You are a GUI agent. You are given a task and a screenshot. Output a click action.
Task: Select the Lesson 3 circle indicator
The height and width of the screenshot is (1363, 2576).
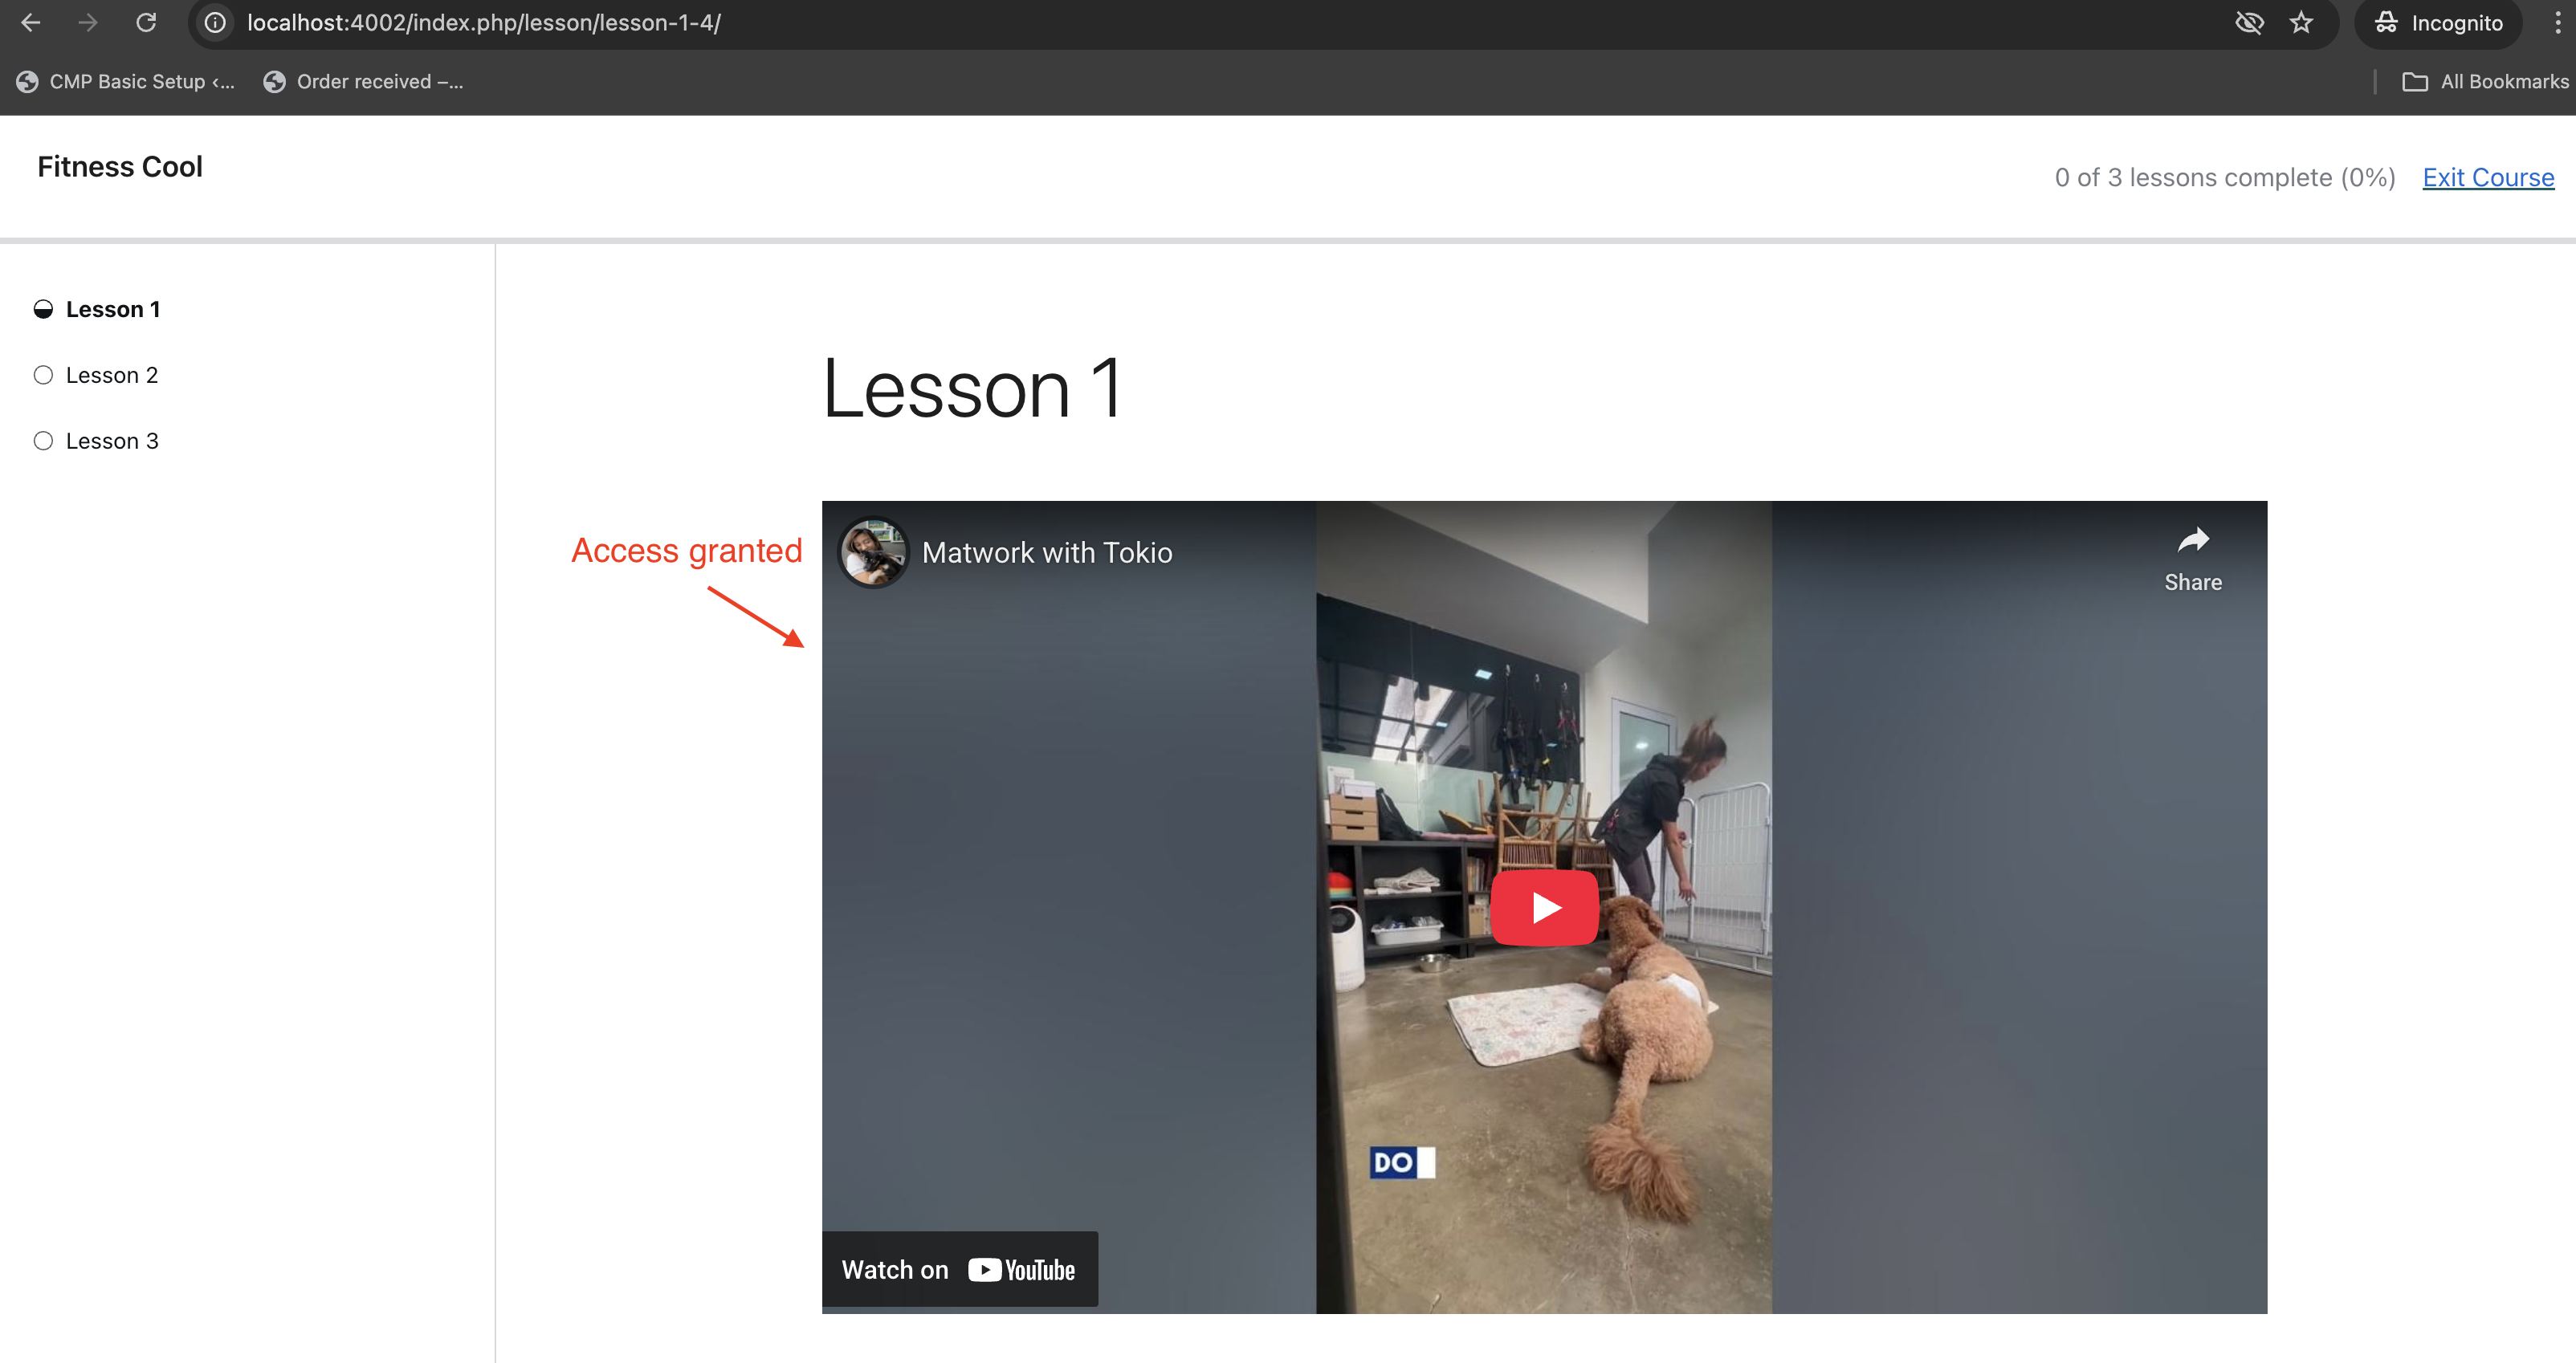pyautogui.click(x=43, y=441)
